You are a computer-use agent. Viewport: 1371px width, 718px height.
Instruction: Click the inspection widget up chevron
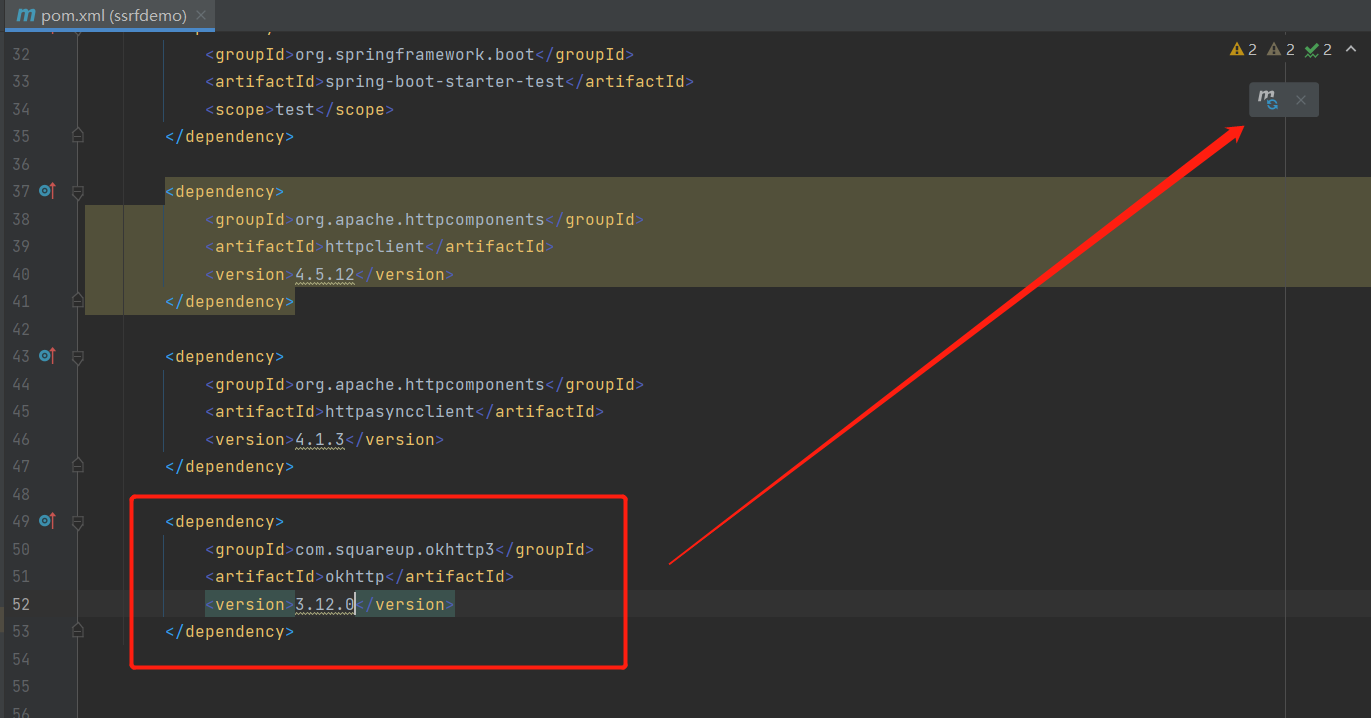tap(1351, 49)
